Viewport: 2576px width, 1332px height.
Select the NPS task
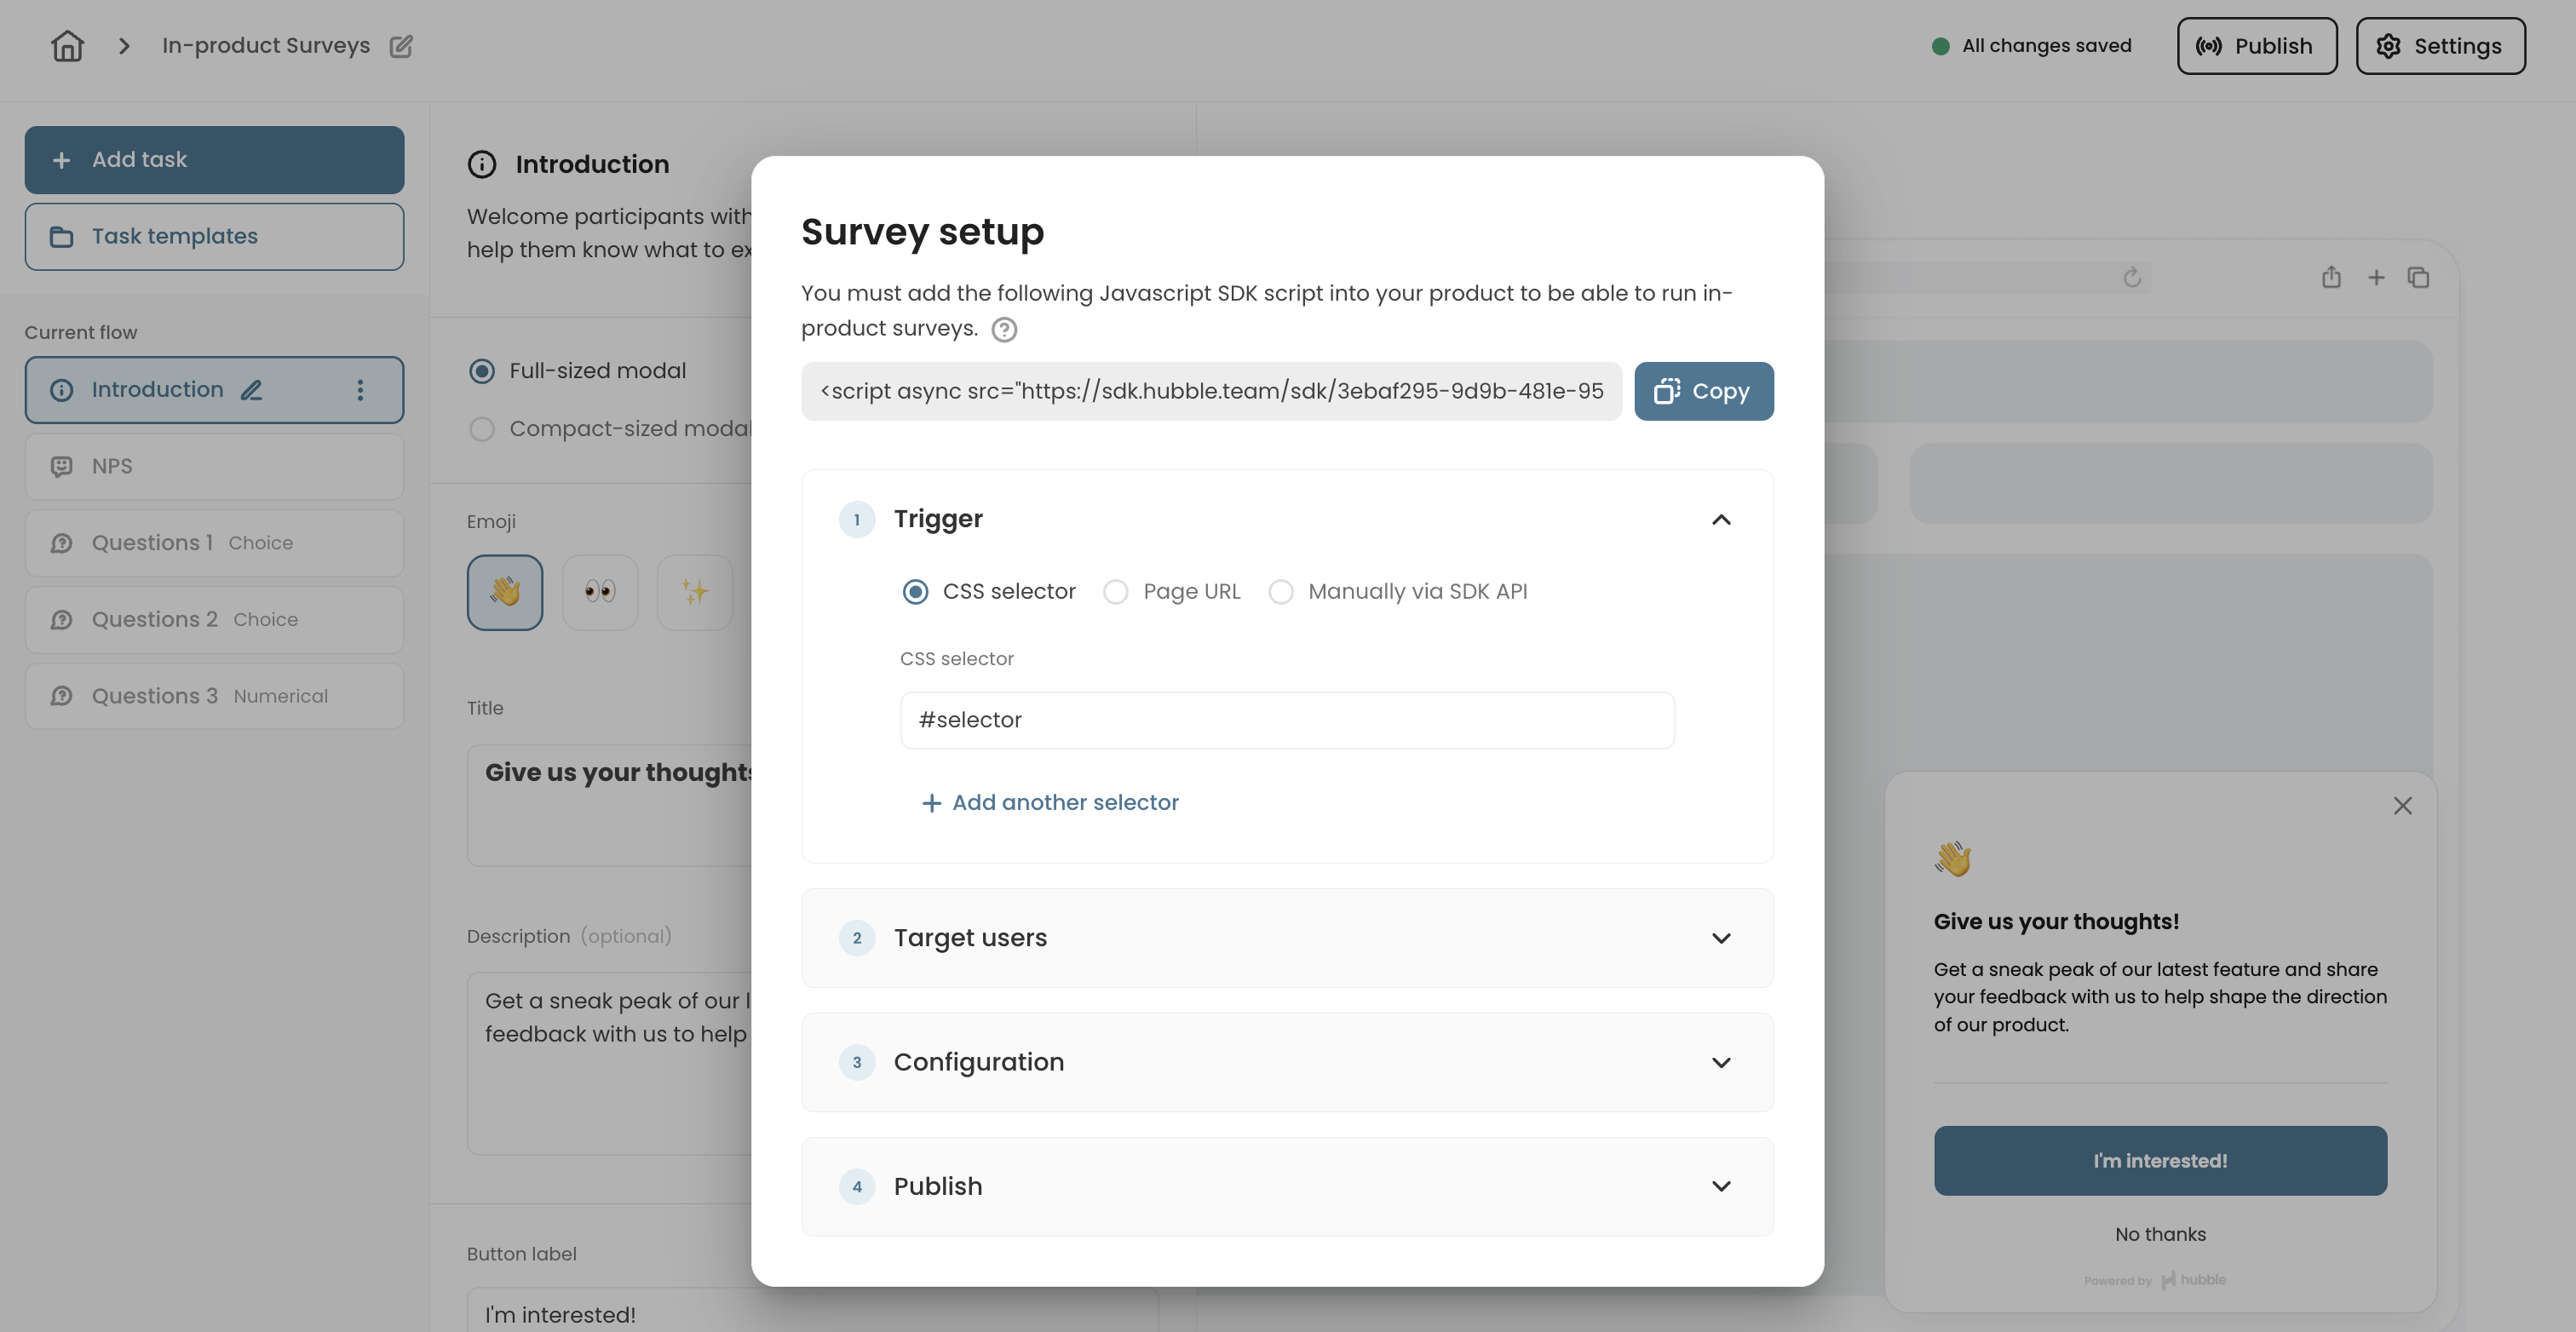(x=214, y=466)
